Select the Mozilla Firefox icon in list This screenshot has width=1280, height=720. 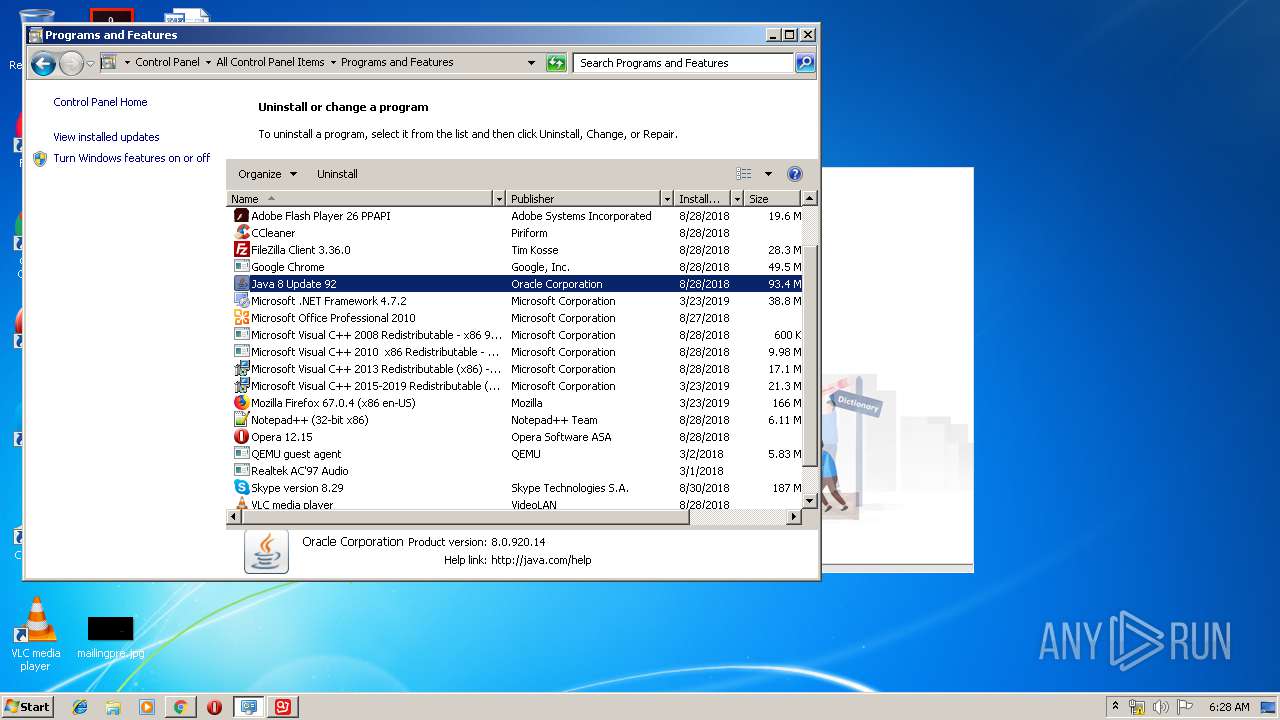point(241,403)
